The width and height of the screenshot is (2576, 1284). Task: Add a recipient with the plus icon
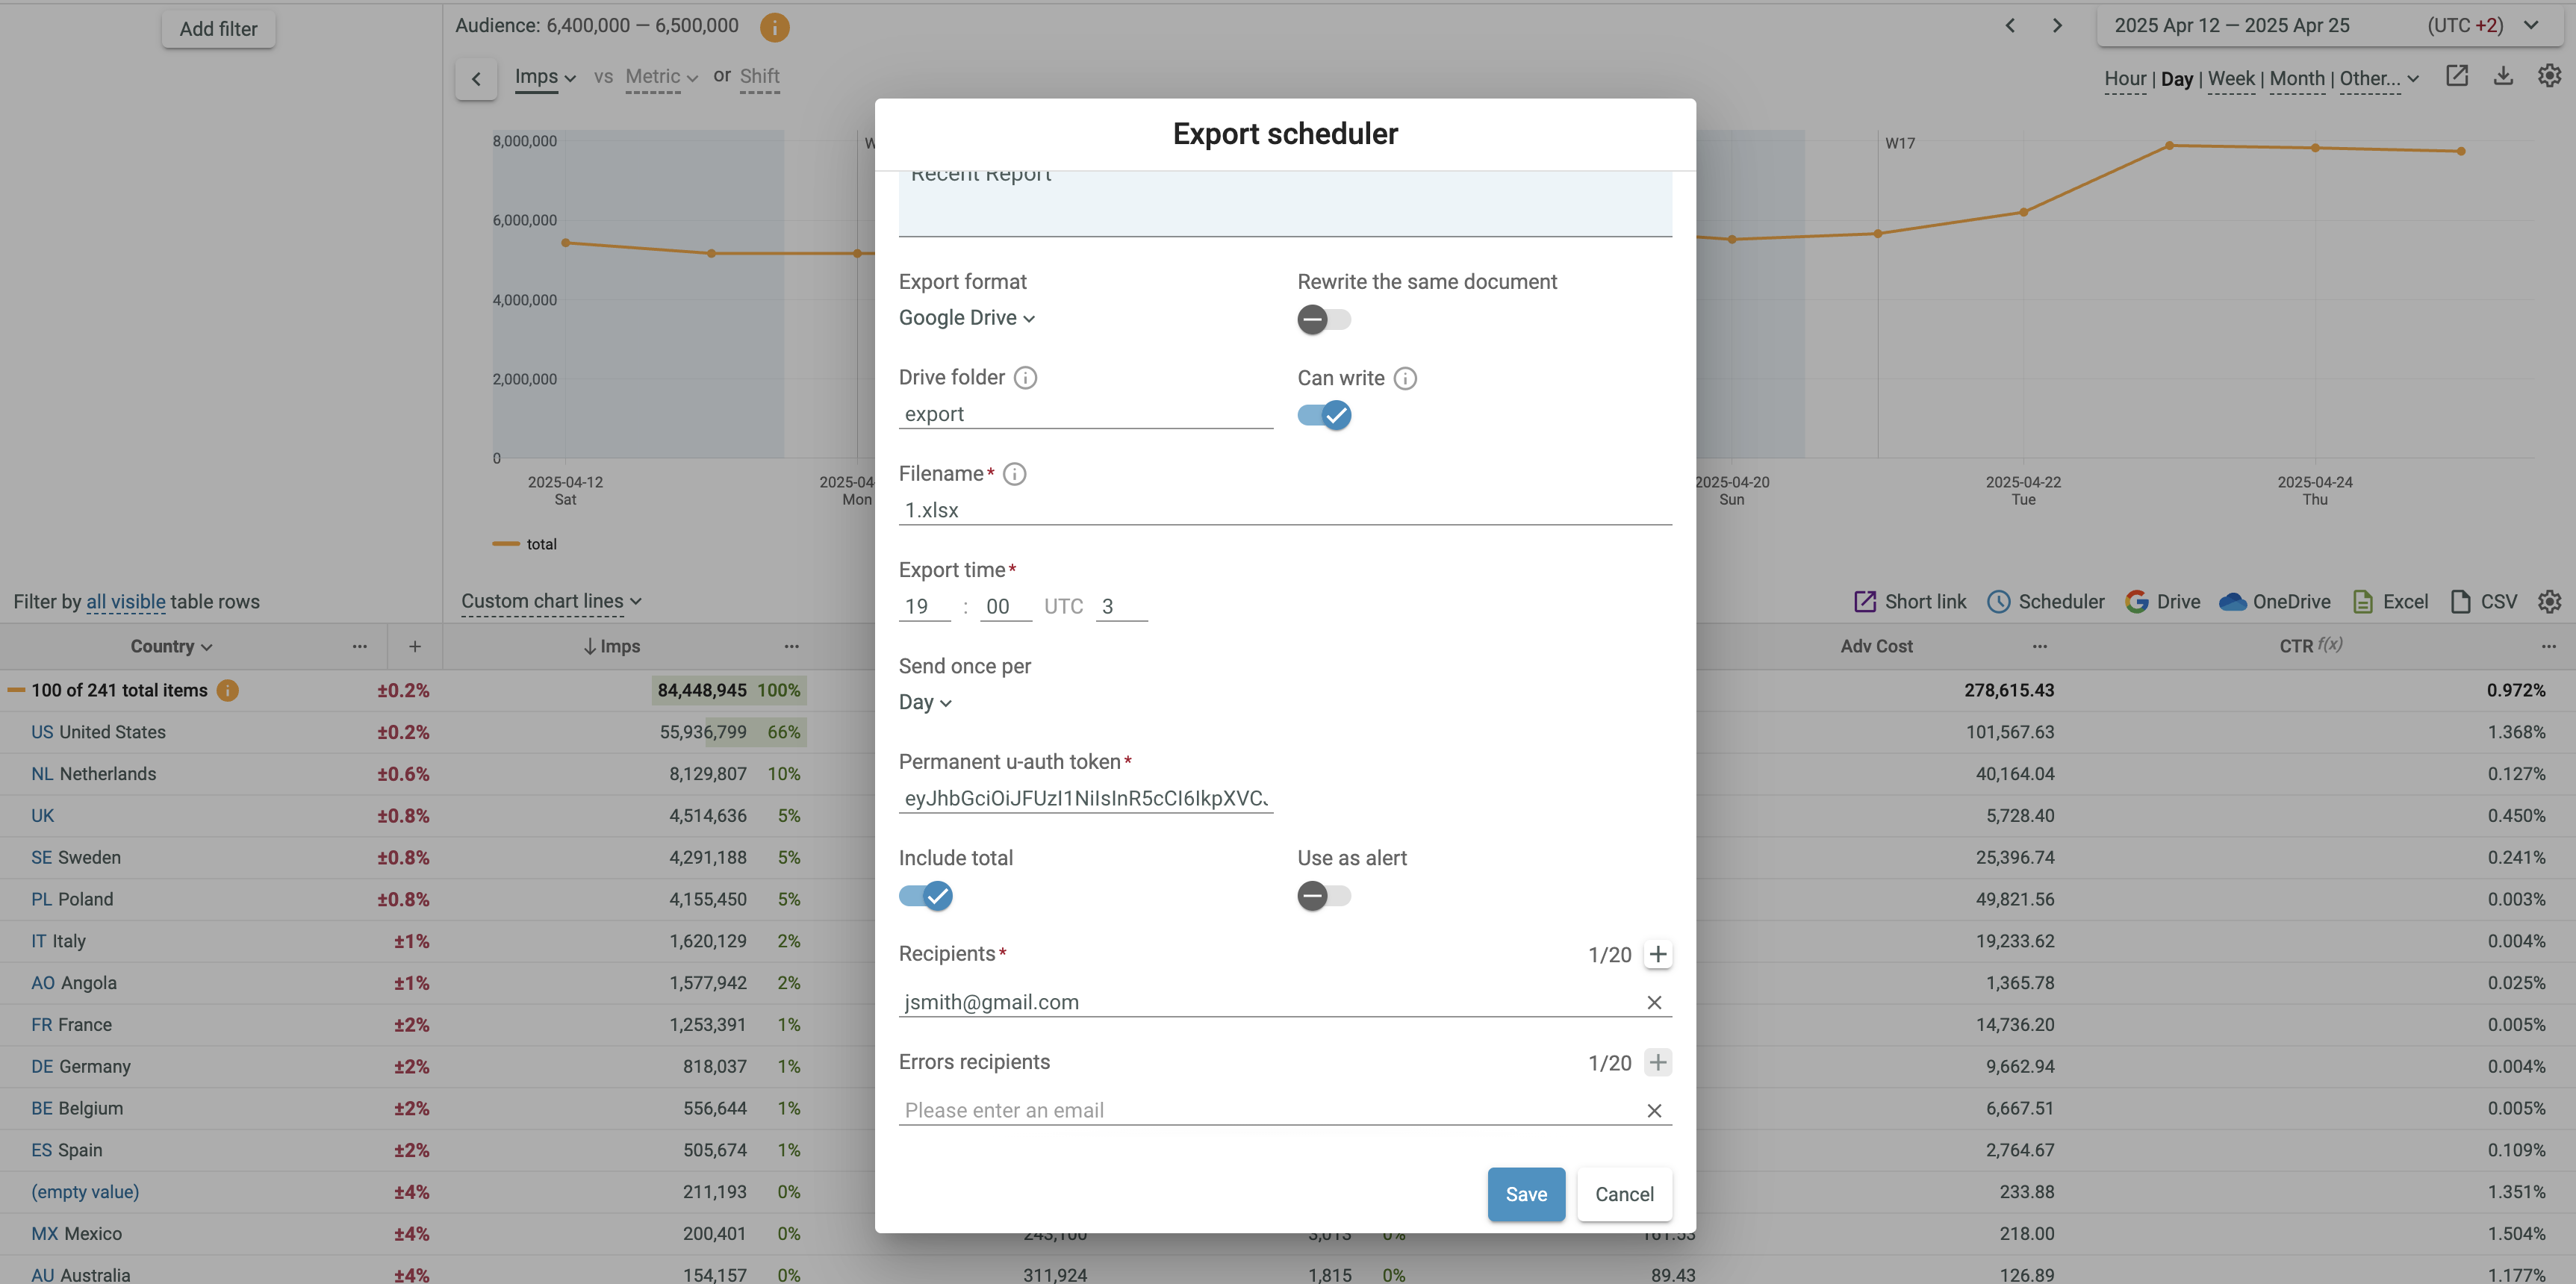click(1657, 954)
